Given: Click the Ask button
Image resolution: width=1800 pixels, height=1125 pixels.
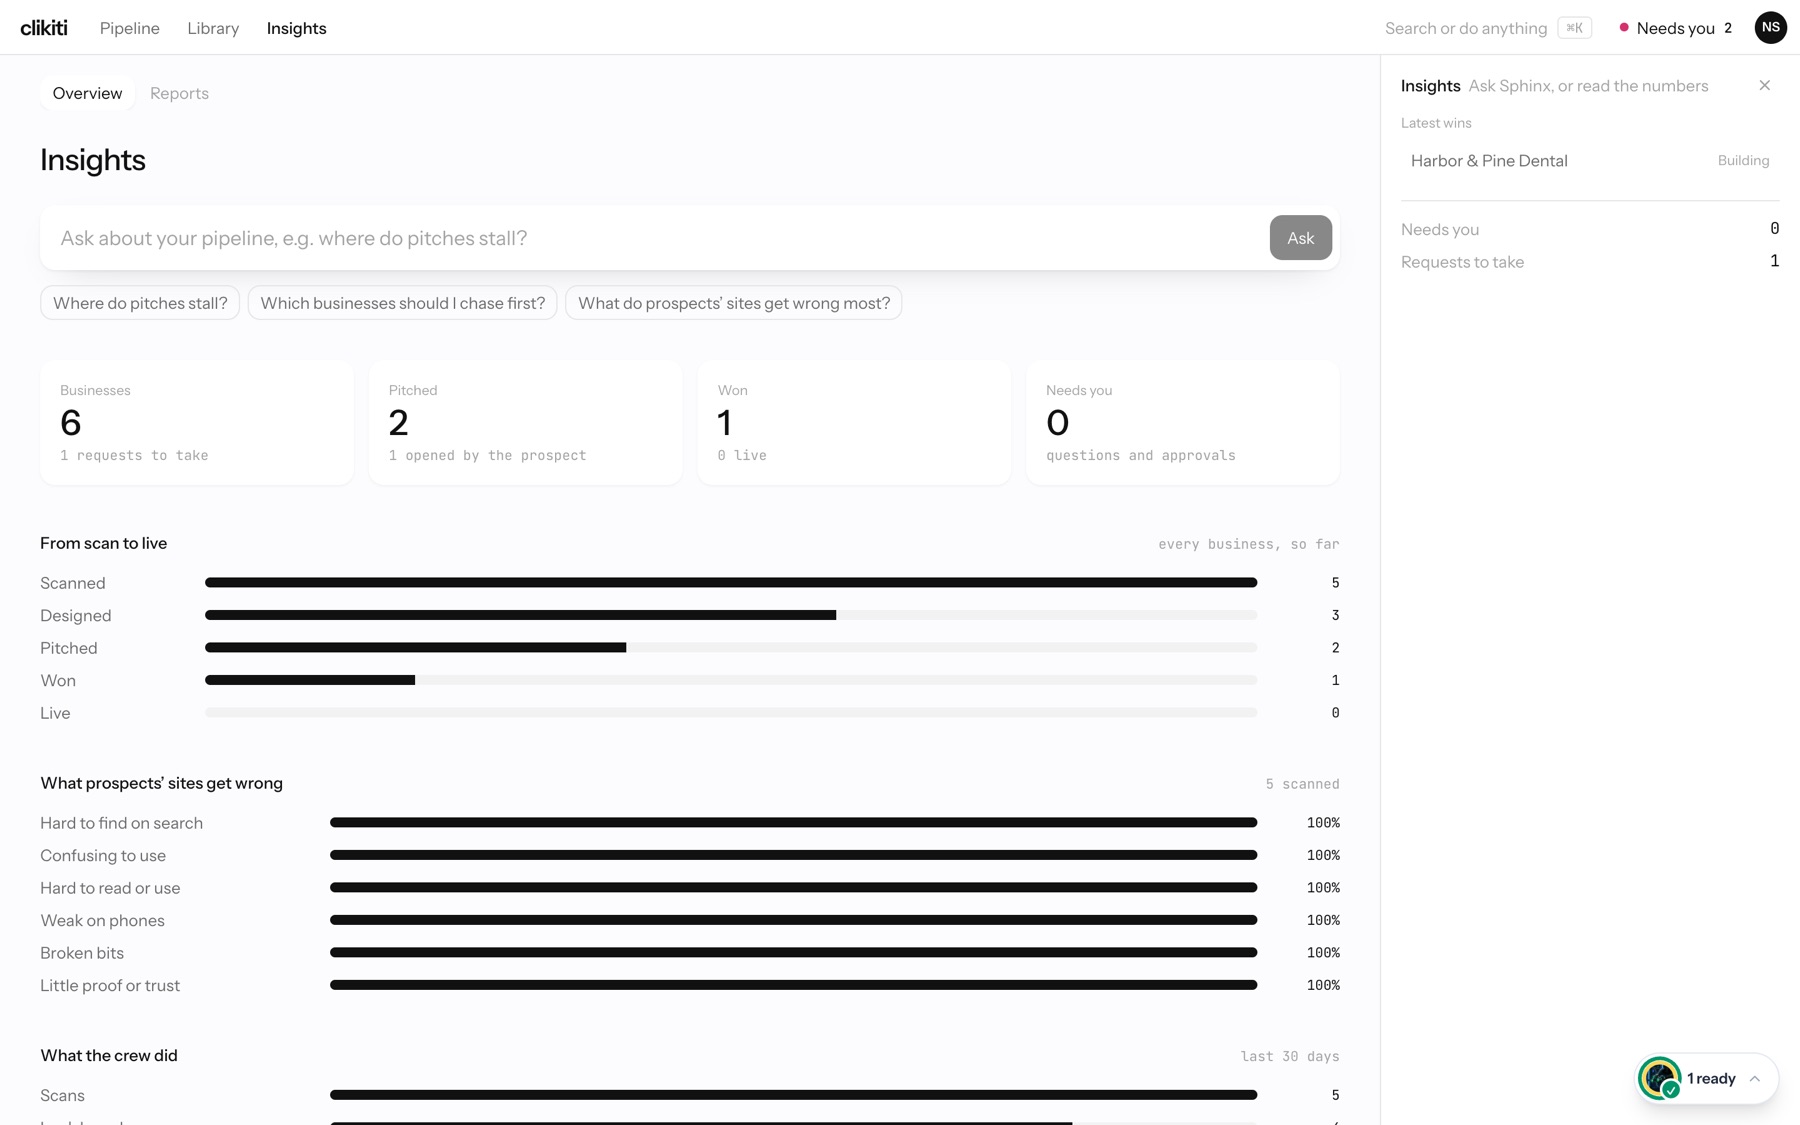Looking at the screenshot, I should 1300,238.
